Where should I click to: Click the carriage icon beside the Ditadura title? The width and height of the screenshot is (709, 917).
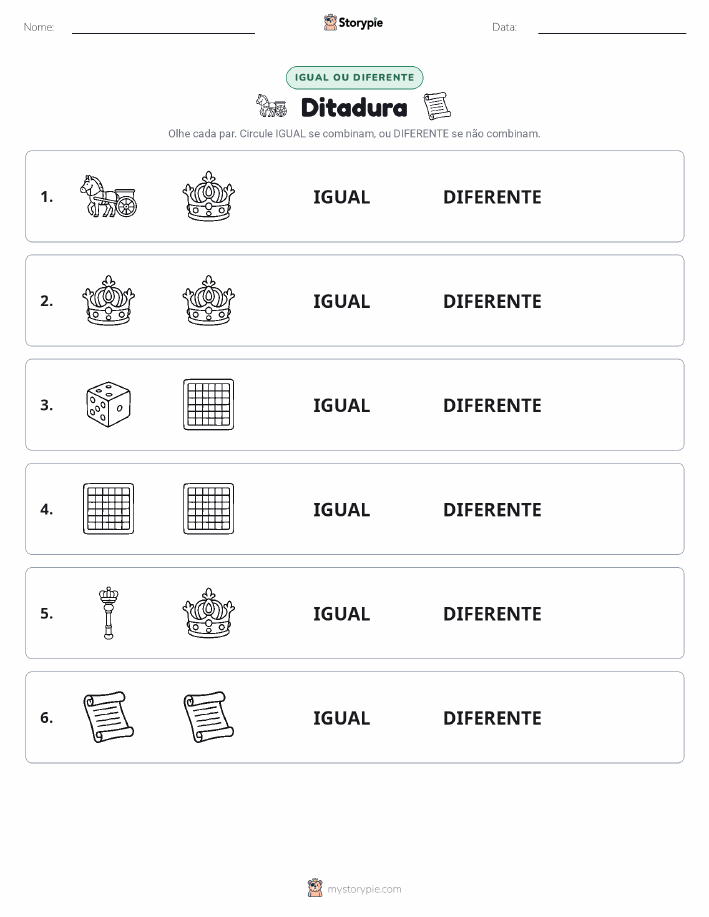point(271,106)
